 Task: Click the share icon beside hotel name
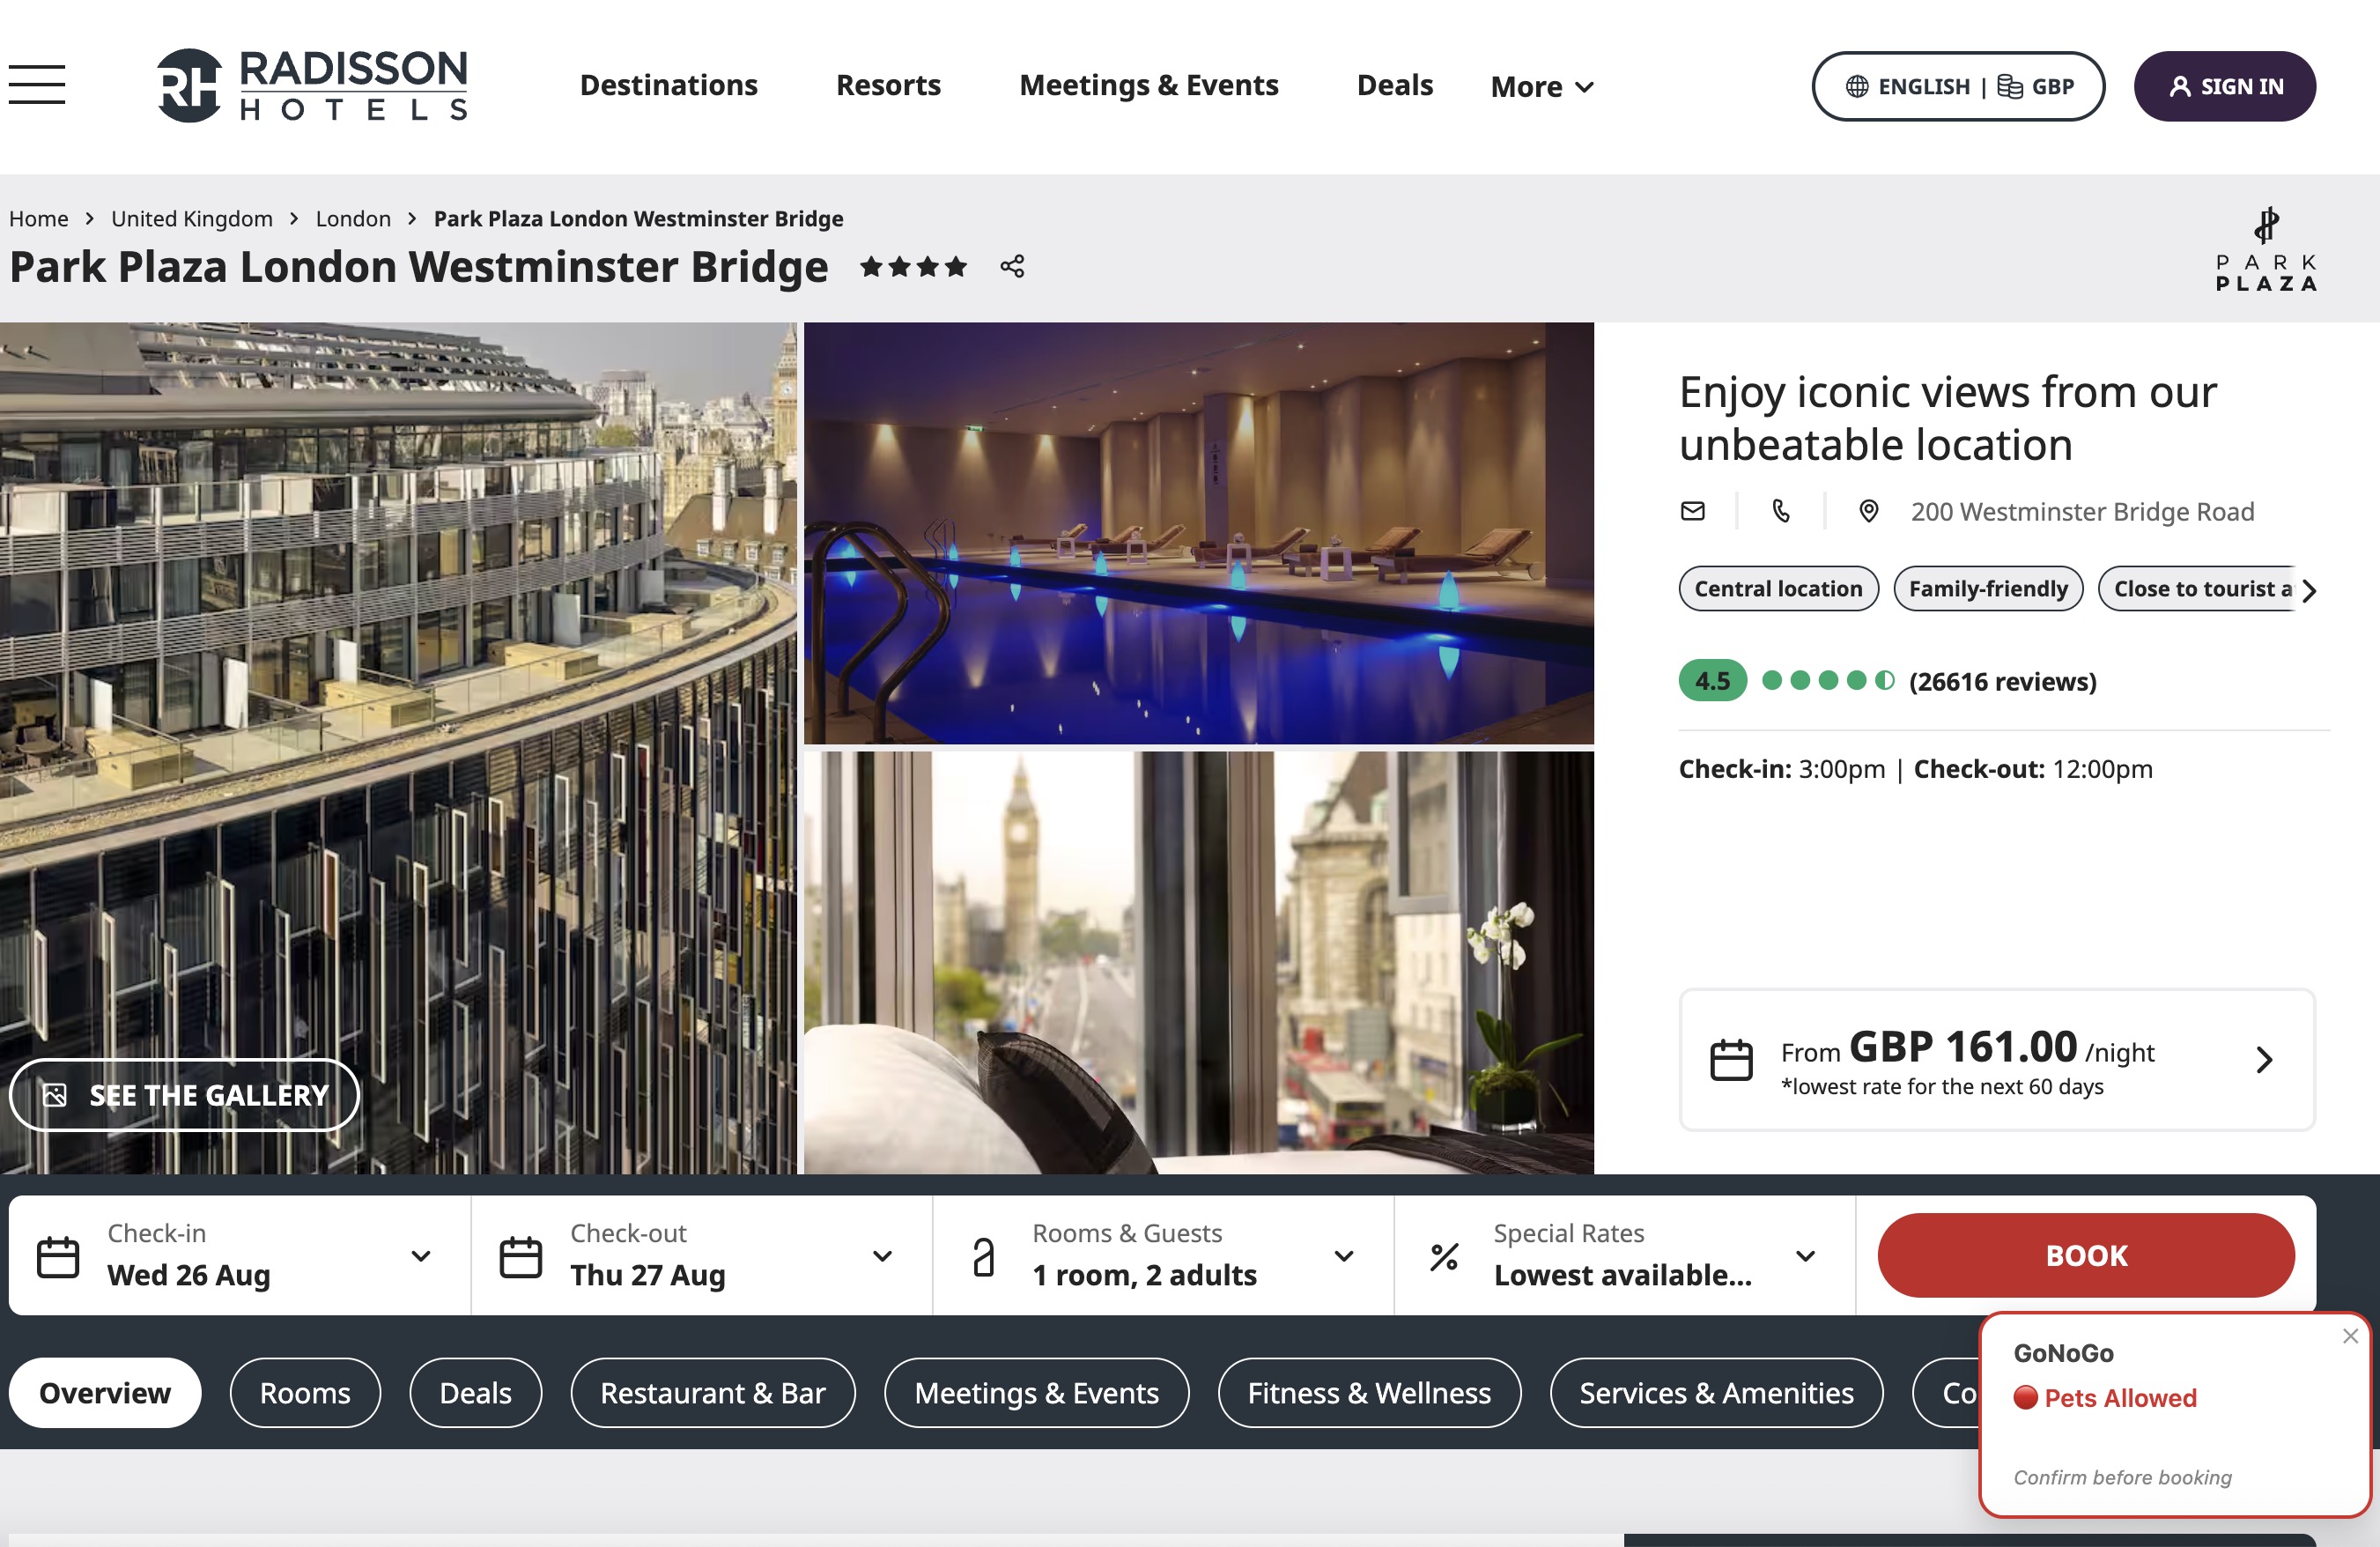(1012, 266)
